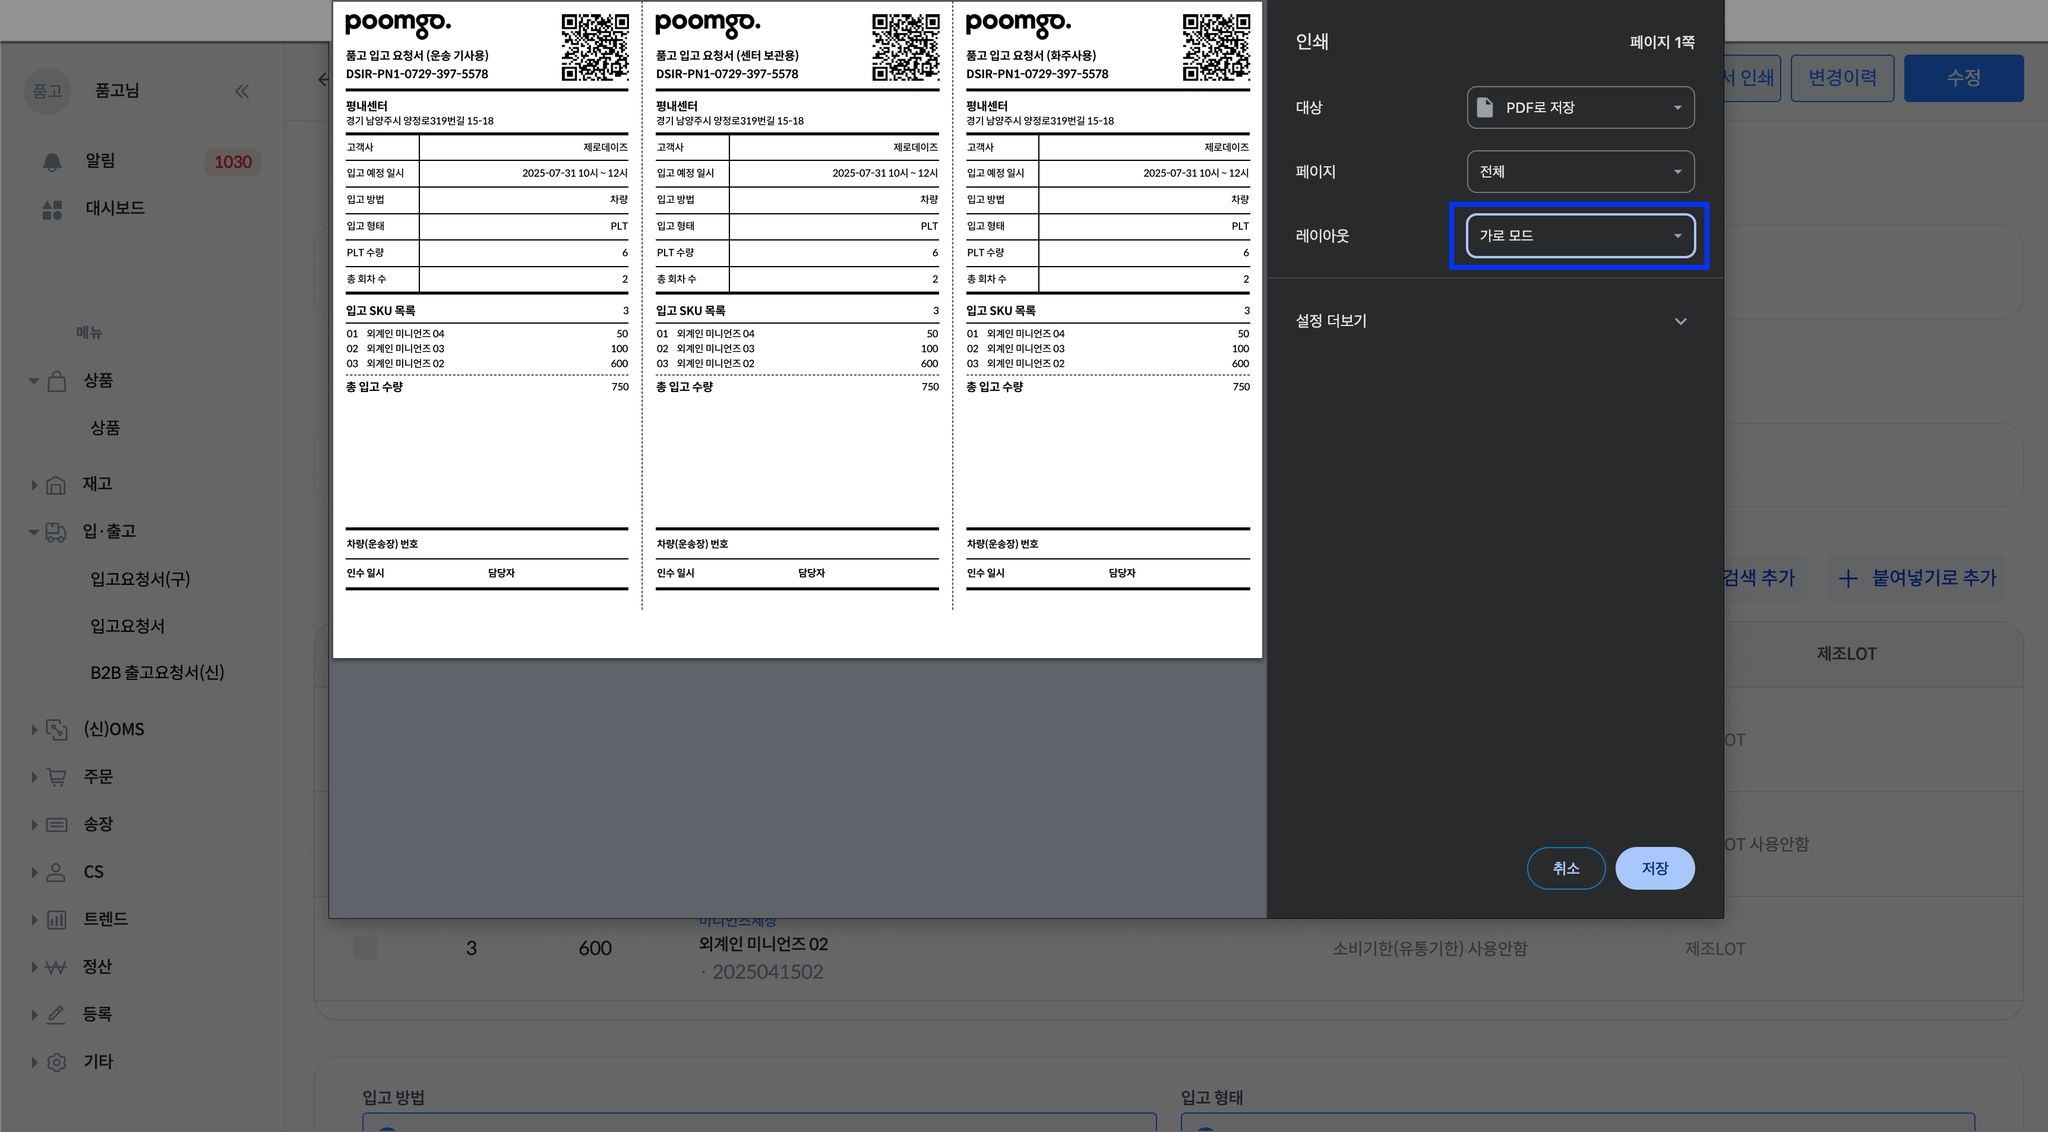Click the print preview page thumbnail
The image size is (2048, 1132).
(797, 329)
